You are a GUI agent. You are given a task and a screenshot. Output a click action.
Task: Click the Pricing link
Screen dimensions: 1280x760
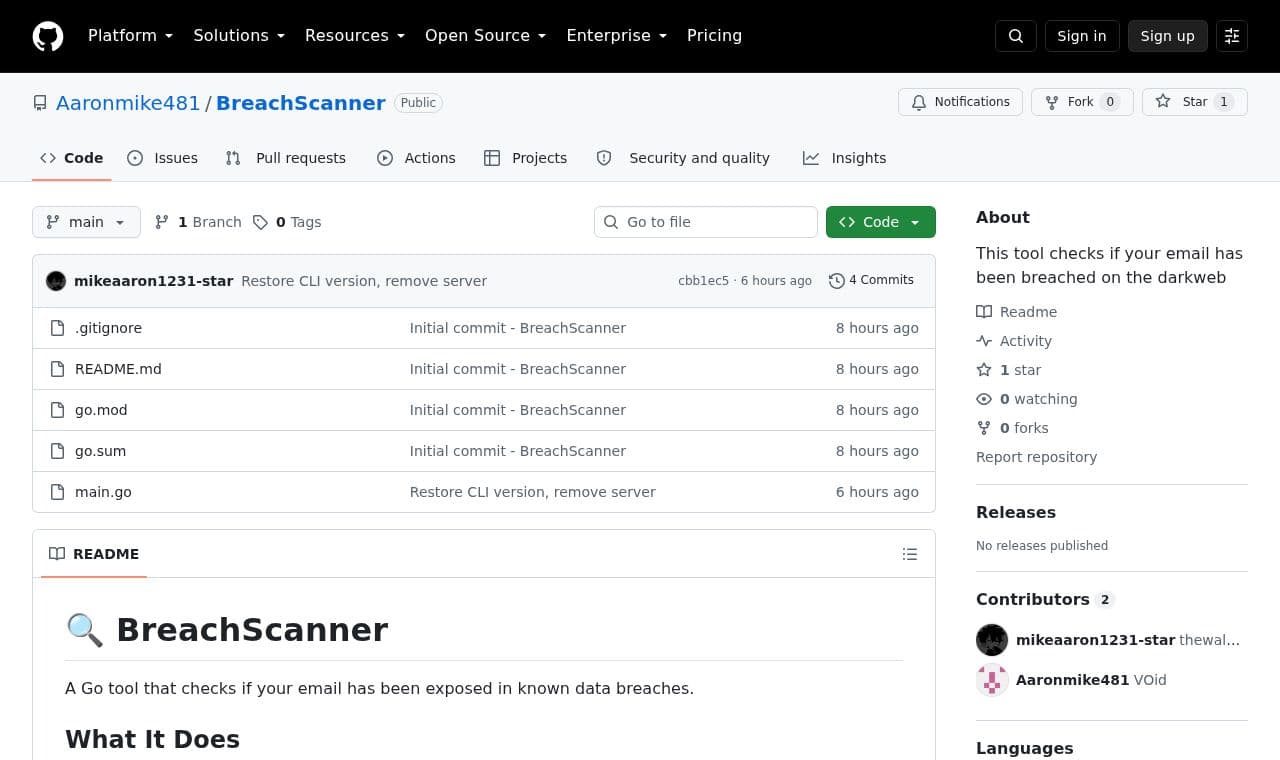[x=714, y=36]
